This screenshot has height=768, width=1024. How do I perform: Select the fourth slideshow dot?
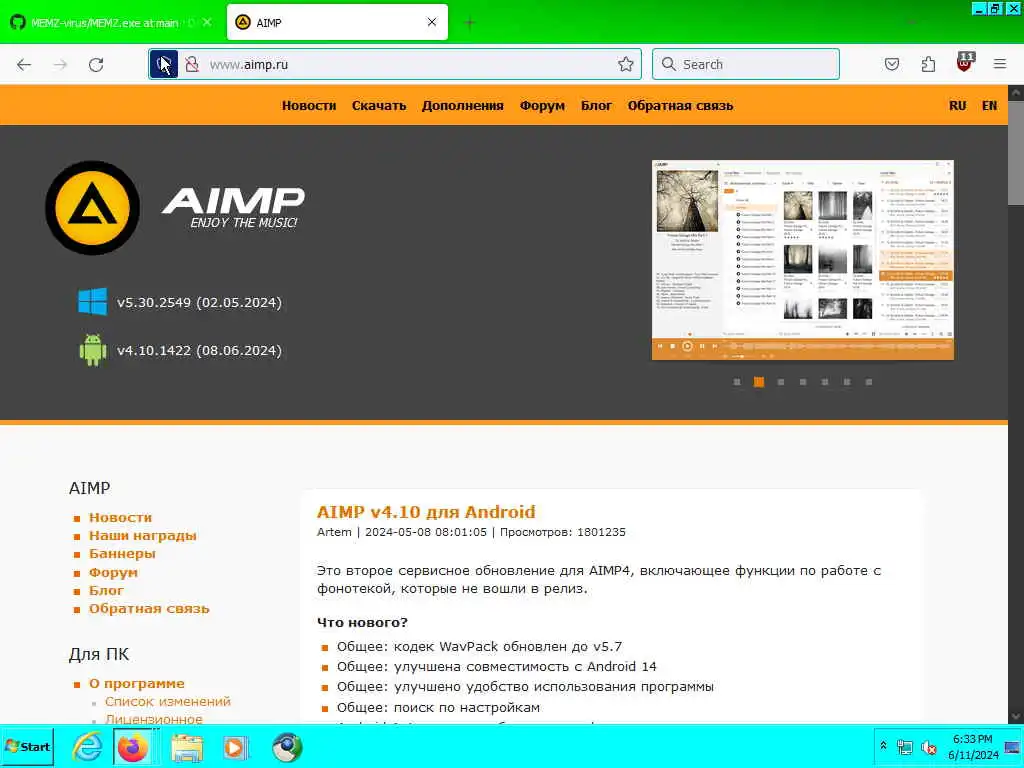tap(803, 382)
